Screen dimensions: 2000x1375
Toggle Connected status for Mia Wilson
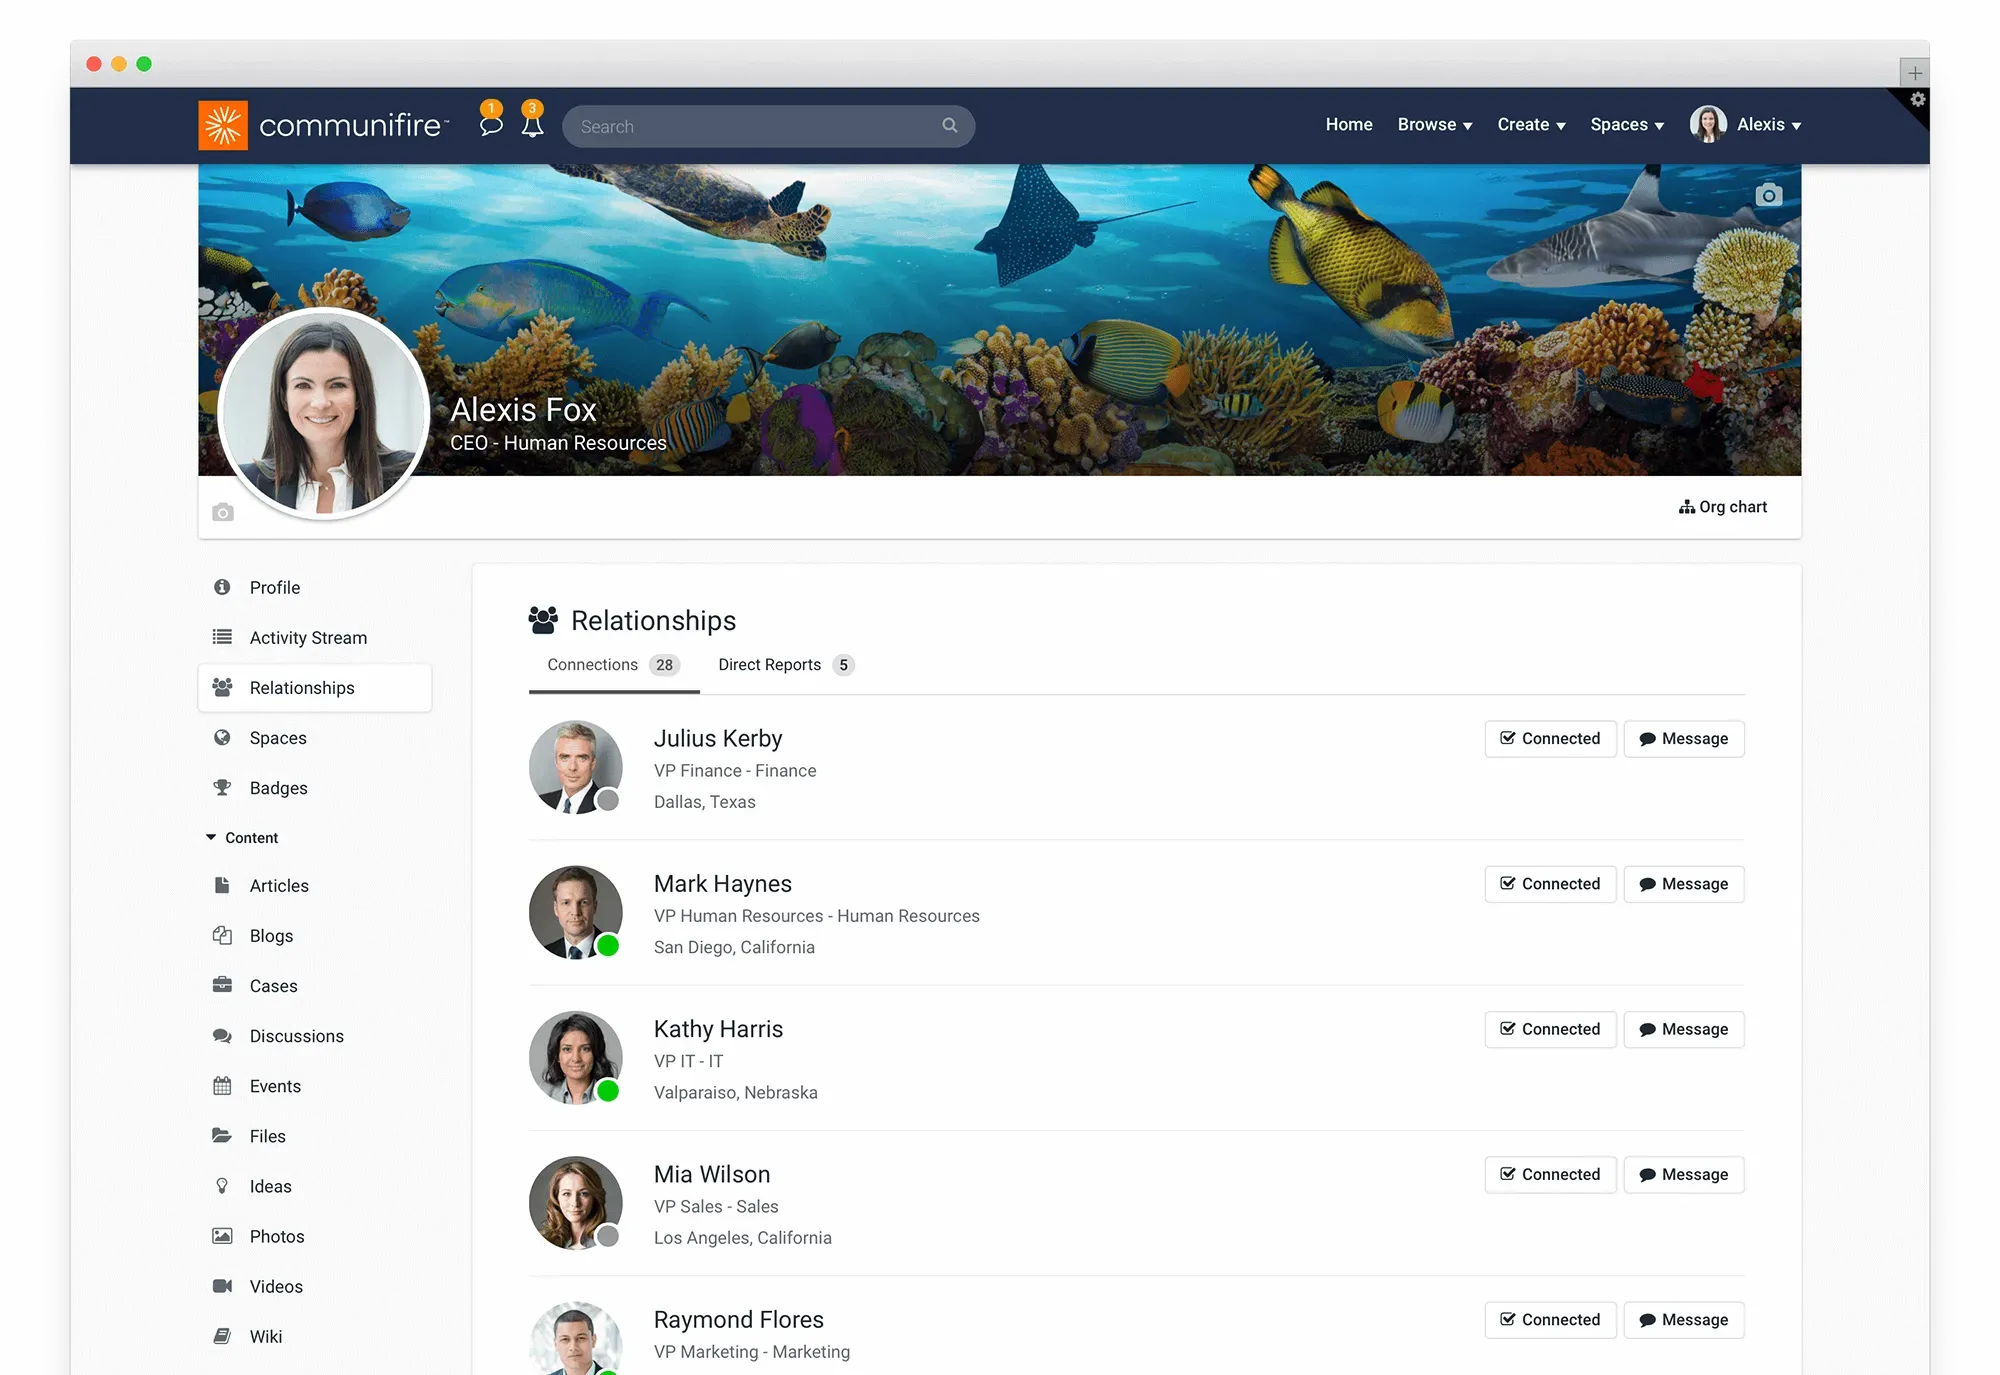point(1550,1175)
